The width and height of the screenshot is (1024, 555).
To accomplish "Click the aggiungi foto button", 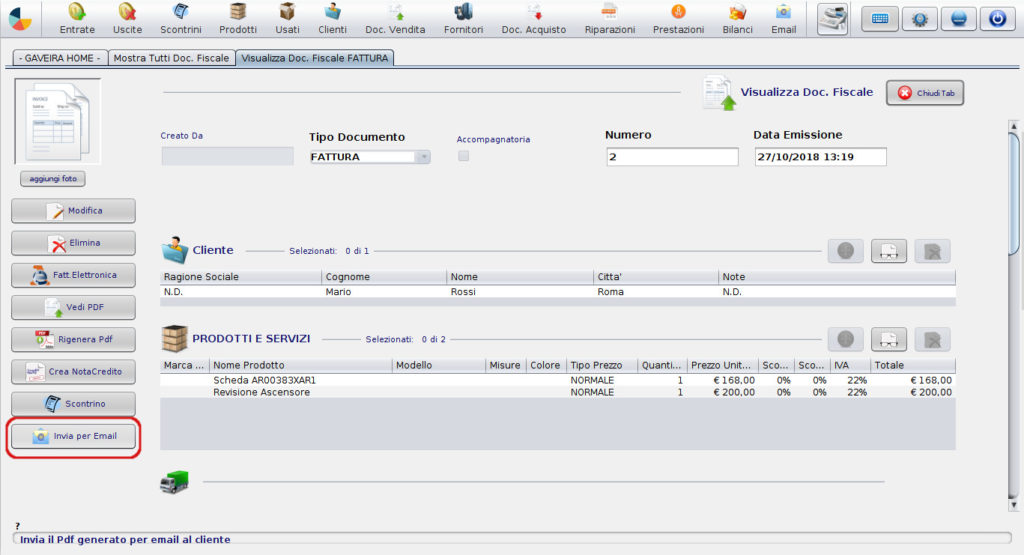I will click(x=53, y=178).
